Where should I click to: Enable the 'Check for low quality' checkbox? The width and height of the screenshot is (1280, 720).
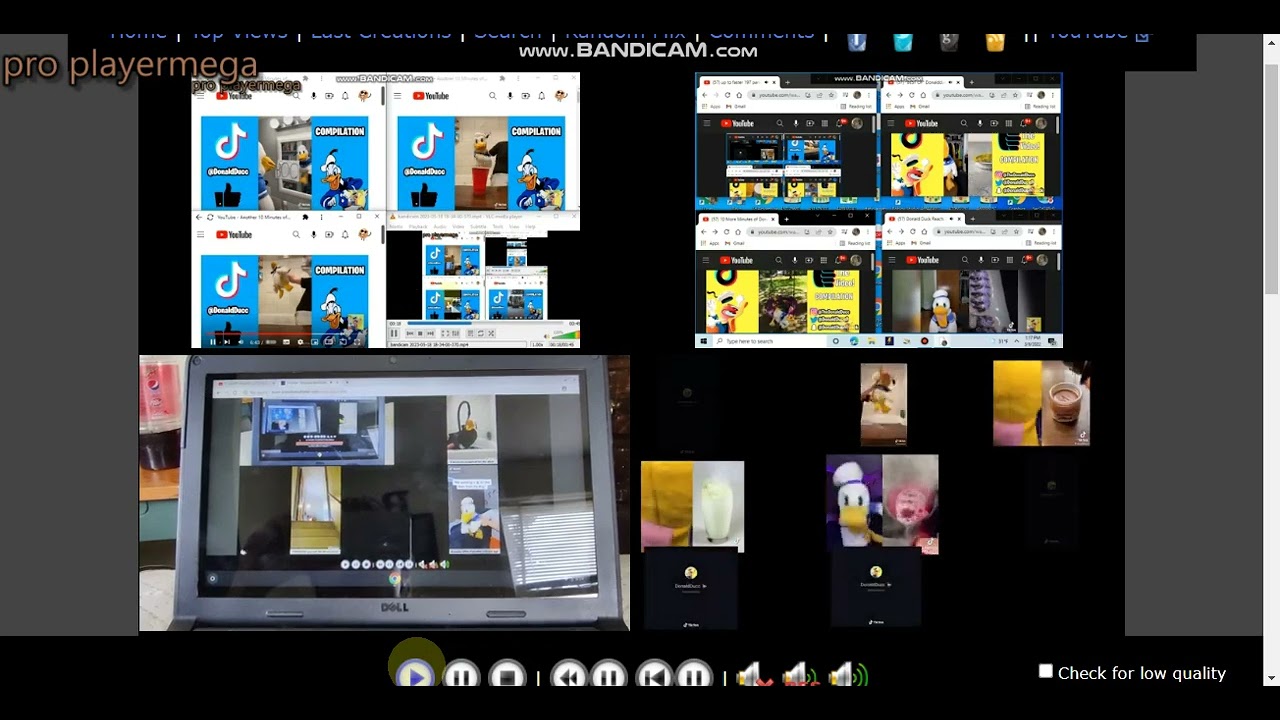(x=1046, y=671)
